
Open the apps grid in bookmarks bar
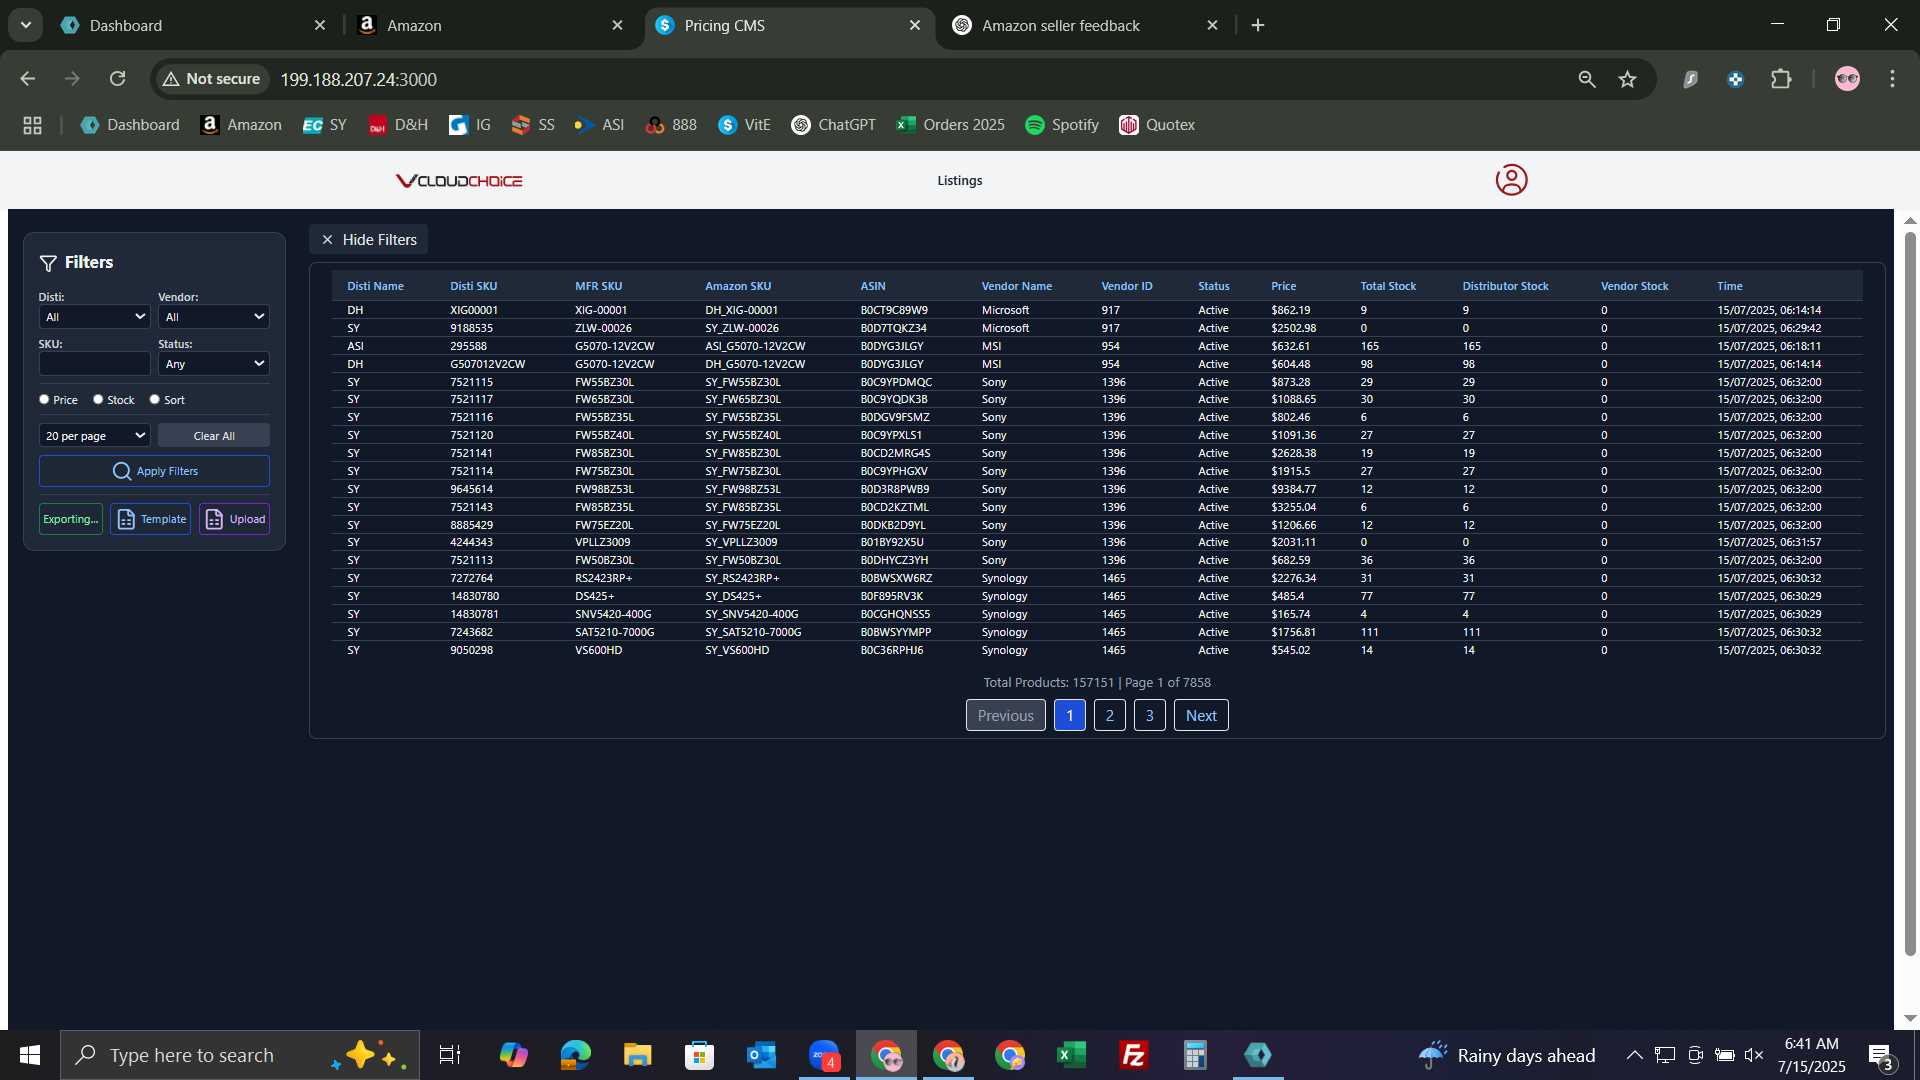pyautogui.click(x=32, y=125)
